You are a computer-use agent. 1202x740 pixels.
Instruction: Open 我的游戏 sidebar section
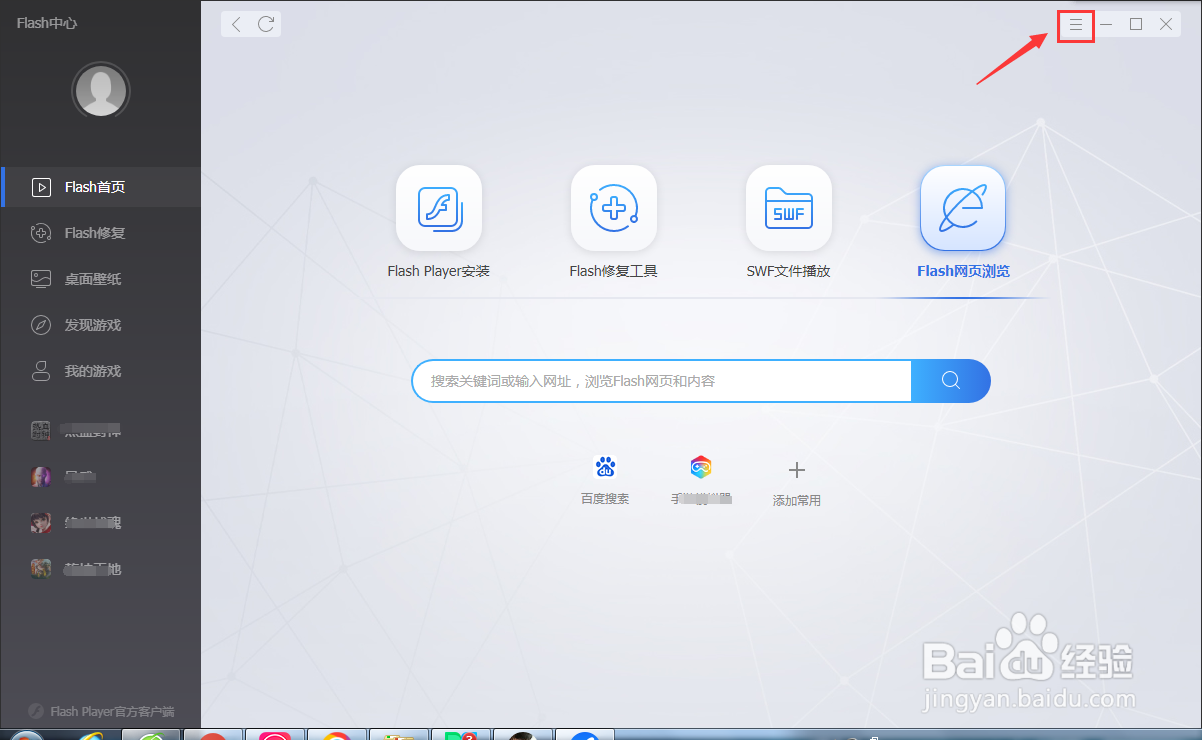[100, 371]
